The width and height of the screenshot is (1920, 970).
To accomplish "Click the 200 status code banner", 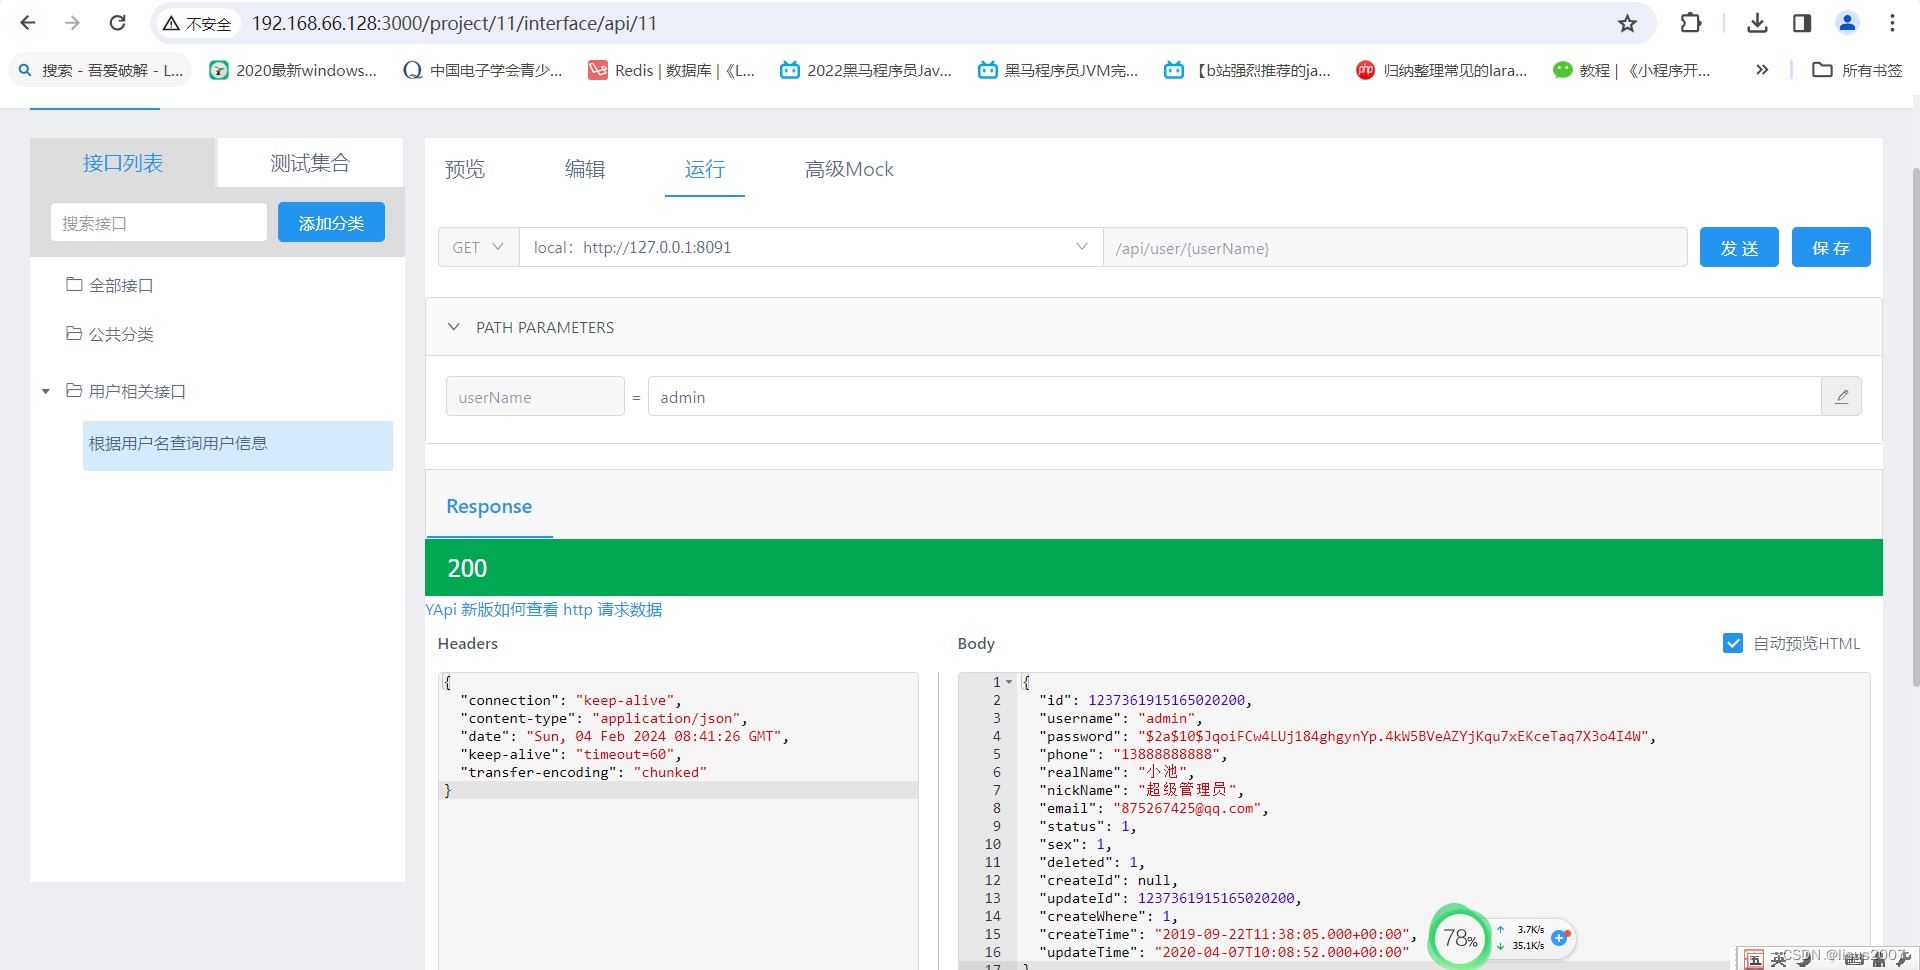I will pos(1154,568).
